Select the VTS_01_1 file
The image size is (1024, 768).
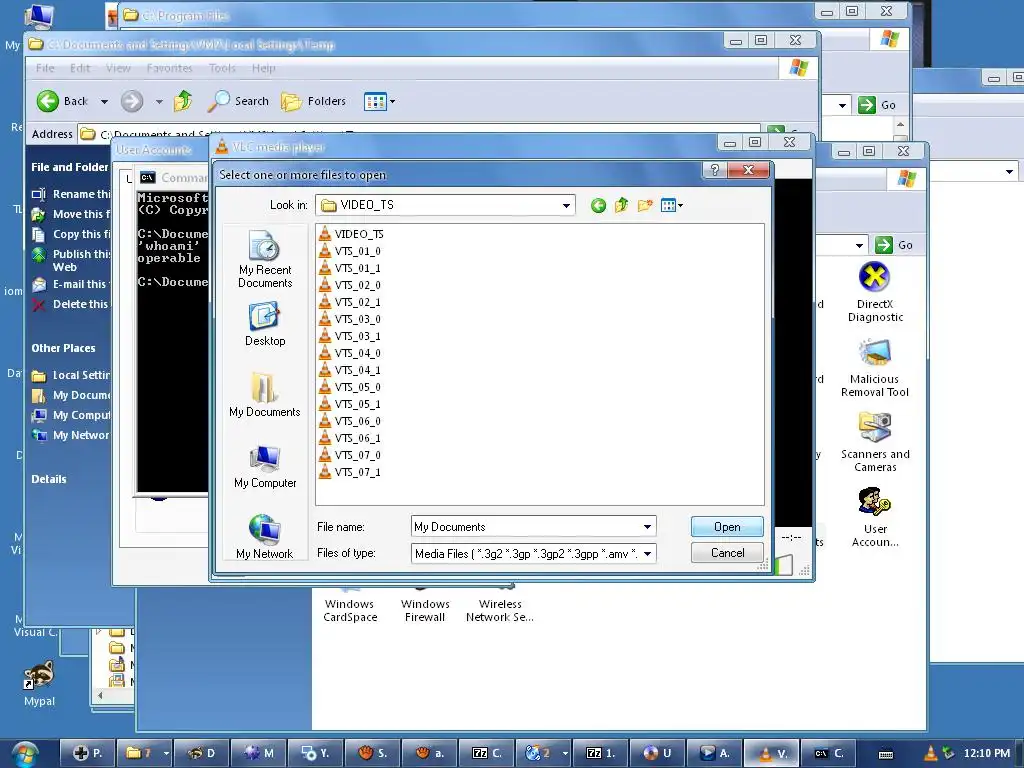(x=349, y=268)
